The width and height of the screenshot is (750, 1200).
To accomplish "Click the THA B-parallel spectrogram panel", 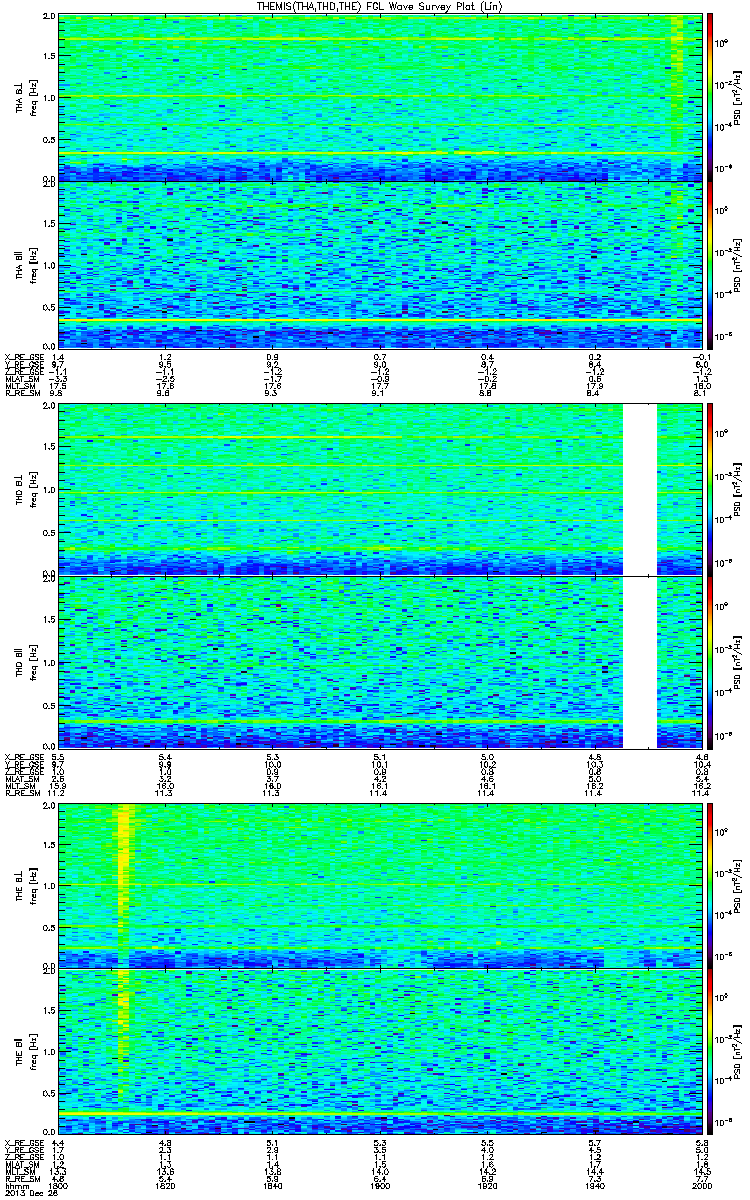I will click(380, 264).
